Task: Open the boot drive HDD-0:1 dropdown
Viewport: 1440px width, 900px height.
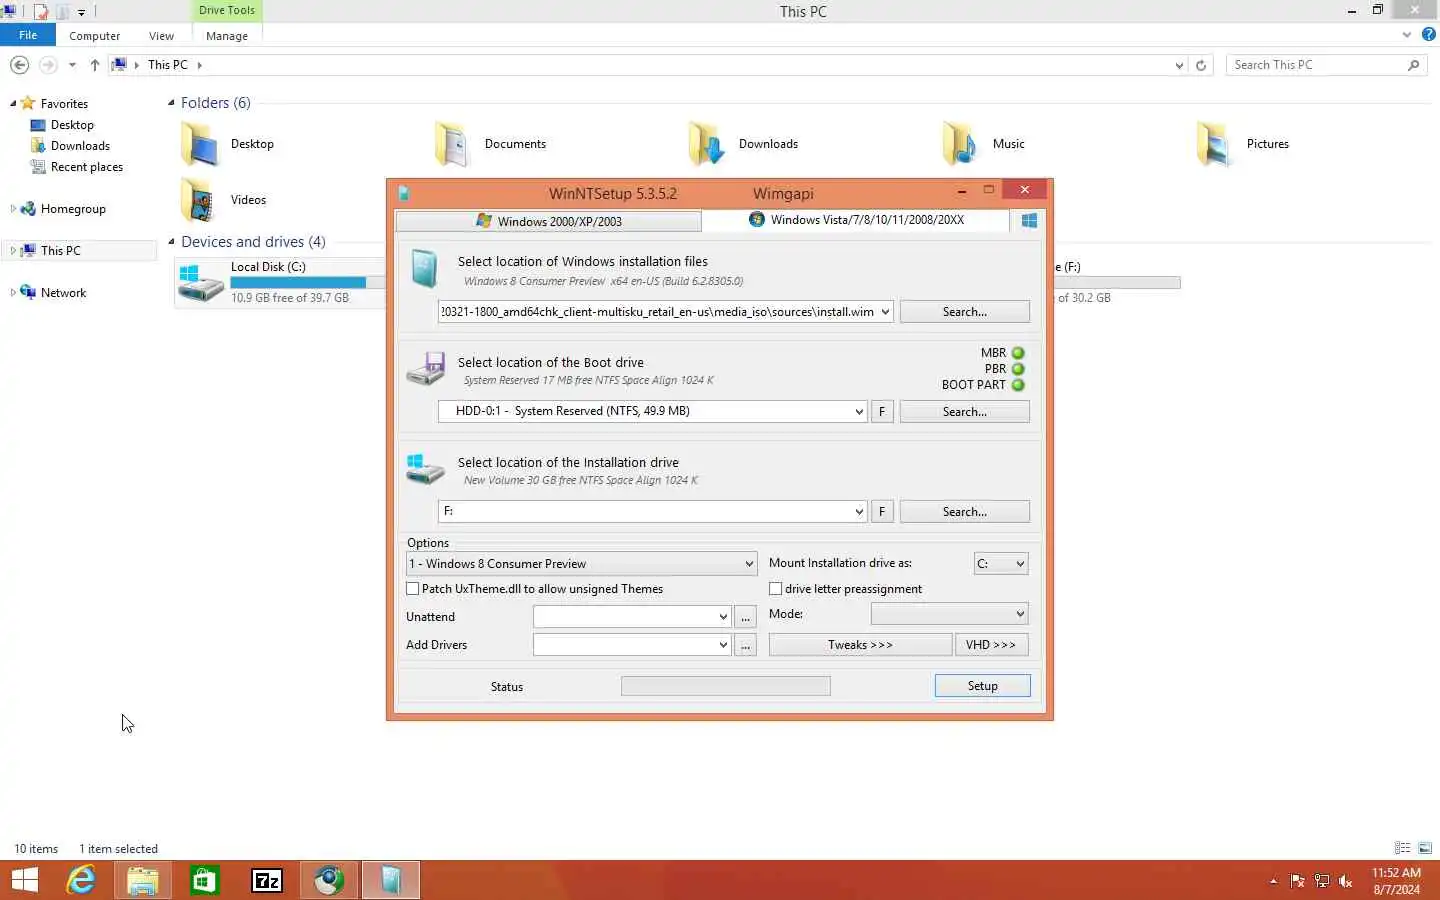Action: point(859,411)
